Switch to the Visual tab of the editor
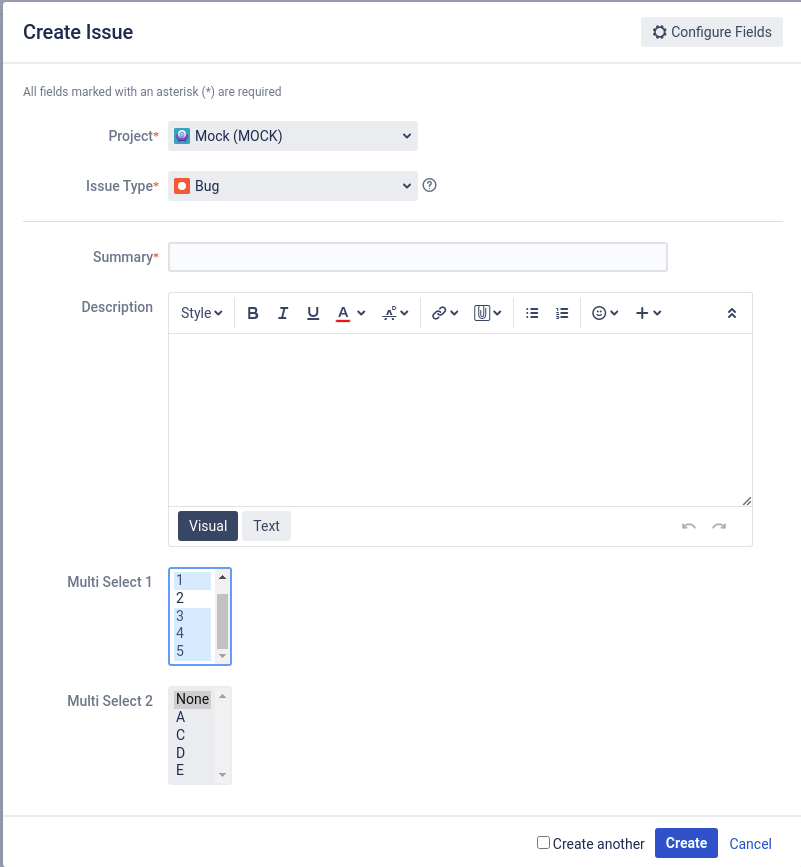The height and width of the screenshot is (867, 801). [x=207, y=525]
